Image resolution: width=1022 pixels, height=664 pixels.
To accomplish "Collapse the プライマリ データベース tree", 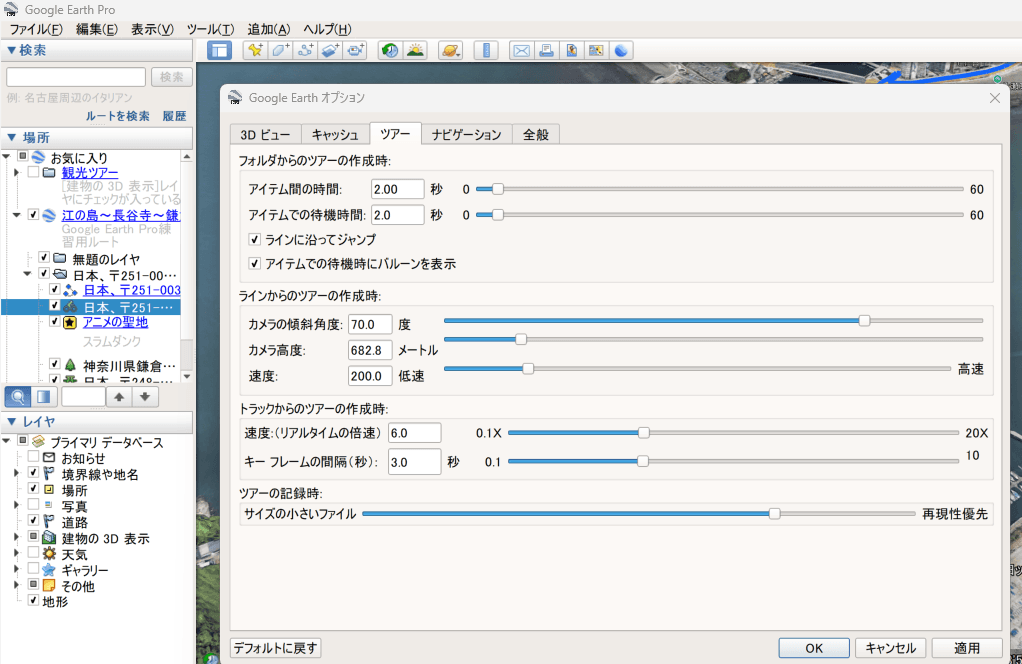I will 7,441.
